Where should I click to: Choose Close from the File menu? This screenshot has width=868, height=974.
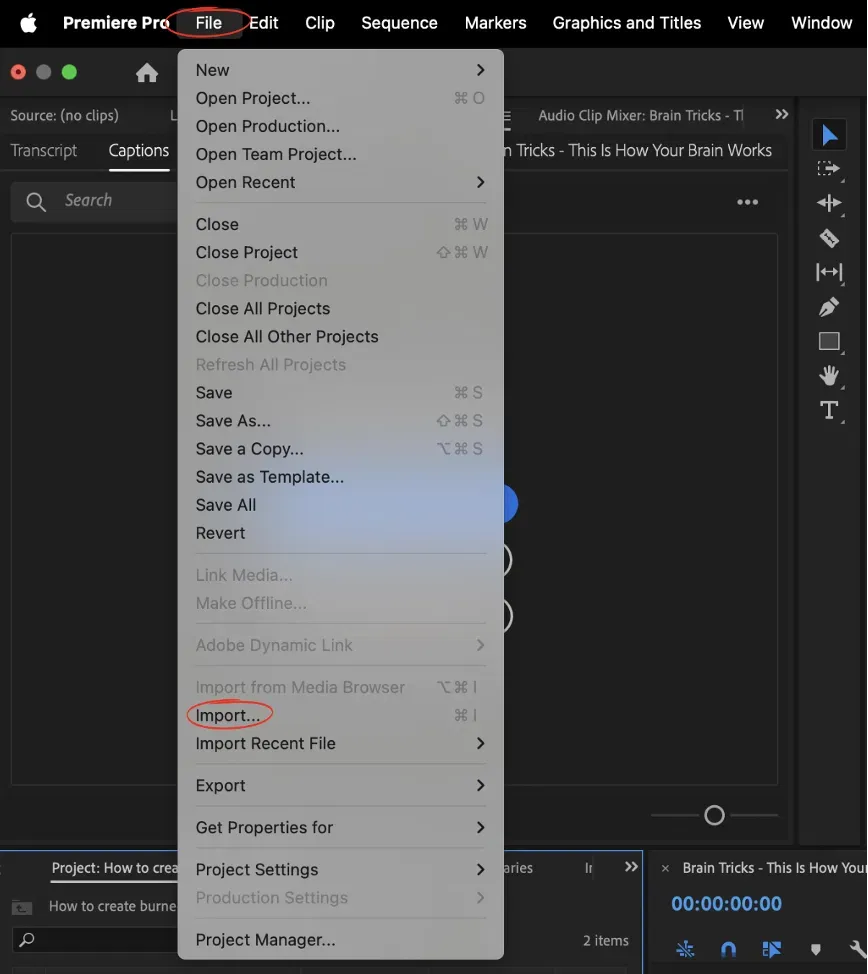pyautogui.click(x=340, y=224)
